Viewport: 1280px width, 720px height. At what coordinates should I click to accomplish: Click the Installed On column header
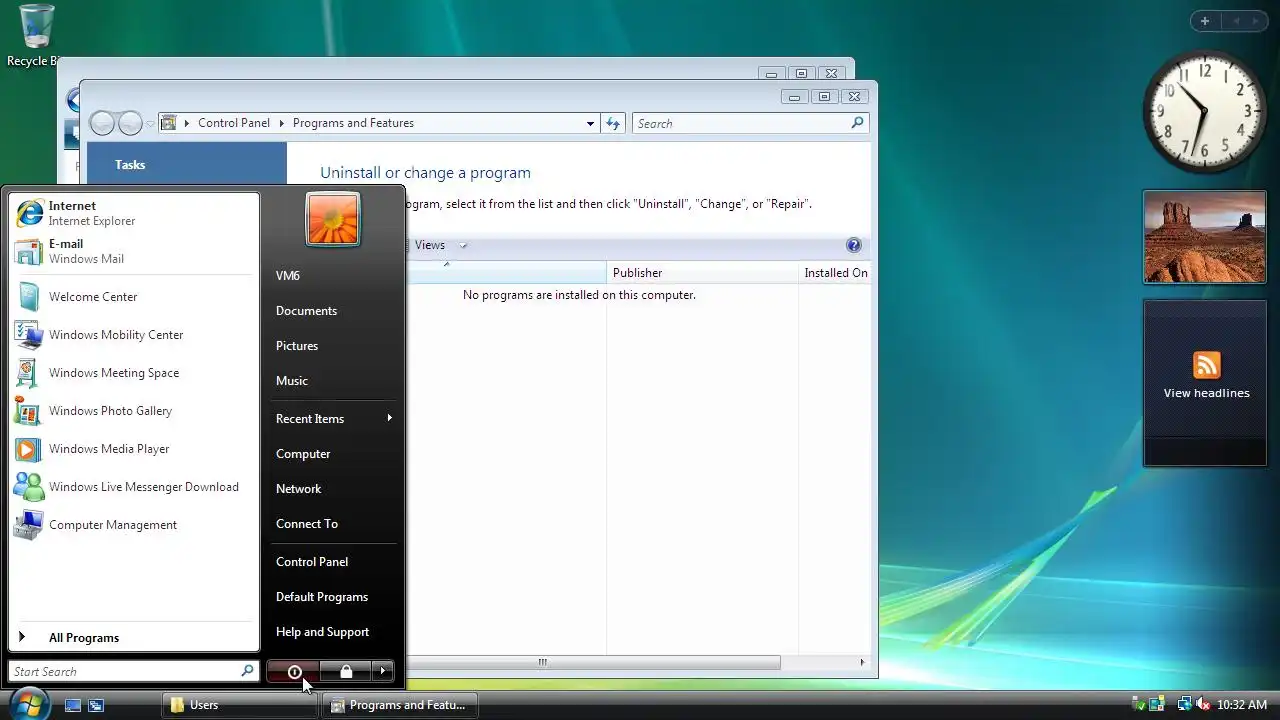tap(835, 273)
